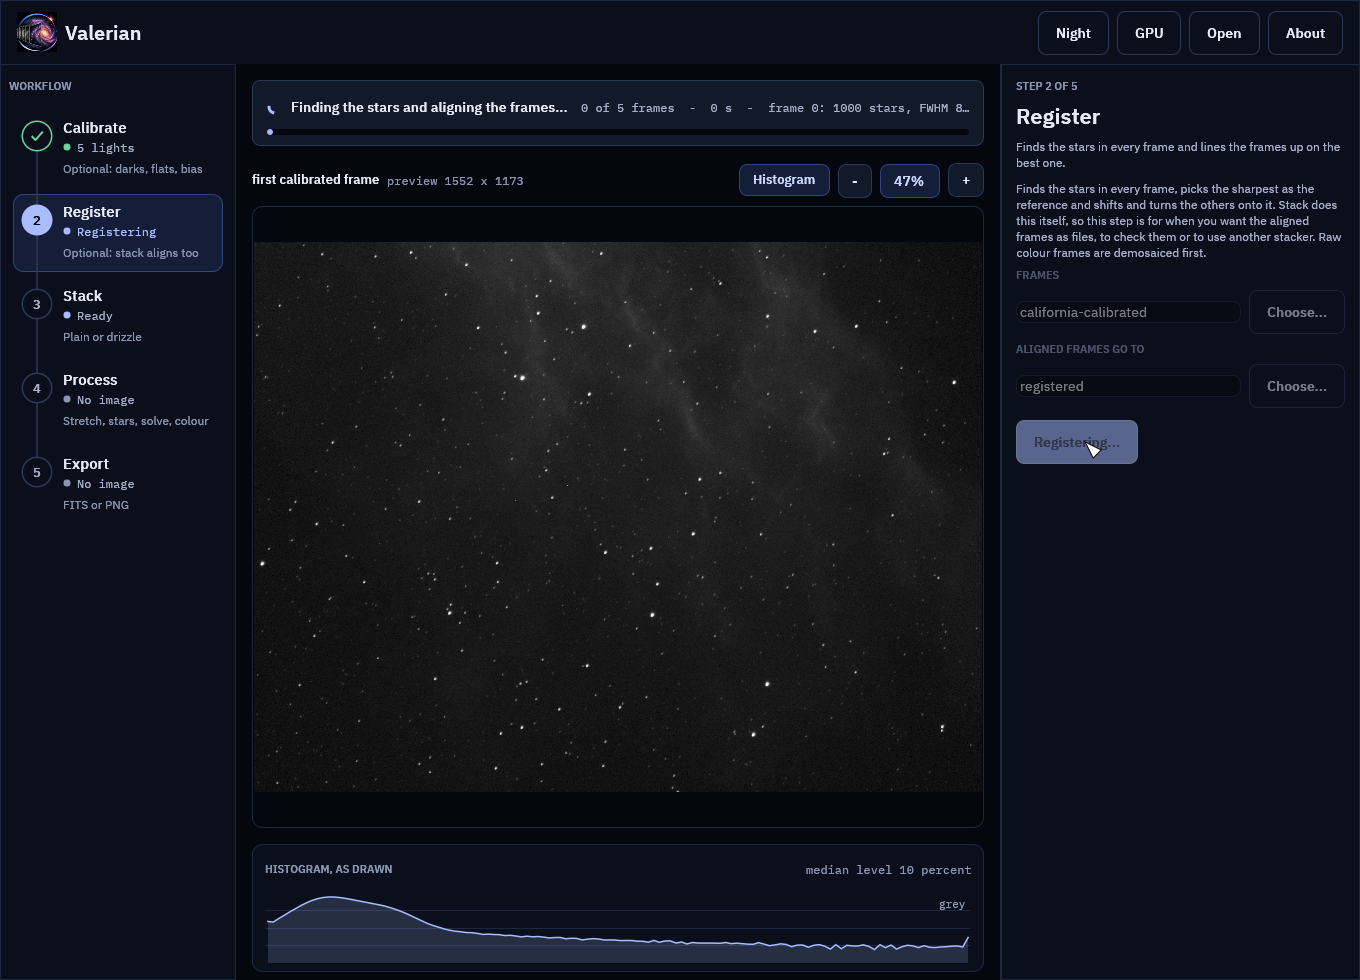Click the histogram curve graph
Image resolution: width=1360 pixels, height=980 pixels.
pyautogui.click(x=618, y=928)
